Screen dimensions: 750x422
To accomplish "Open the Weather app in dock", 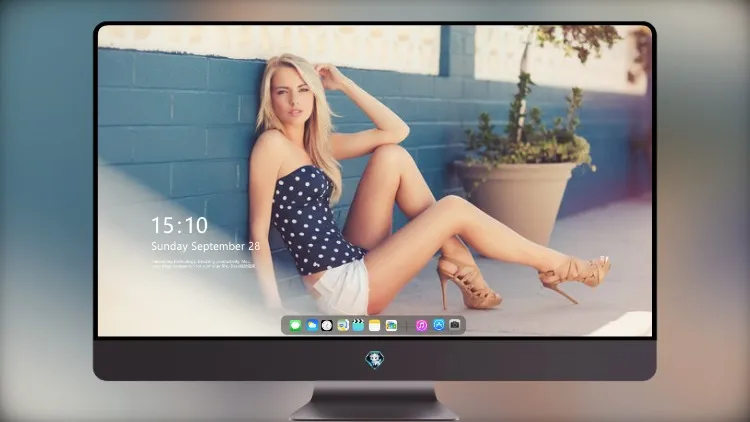I will 311,325.
